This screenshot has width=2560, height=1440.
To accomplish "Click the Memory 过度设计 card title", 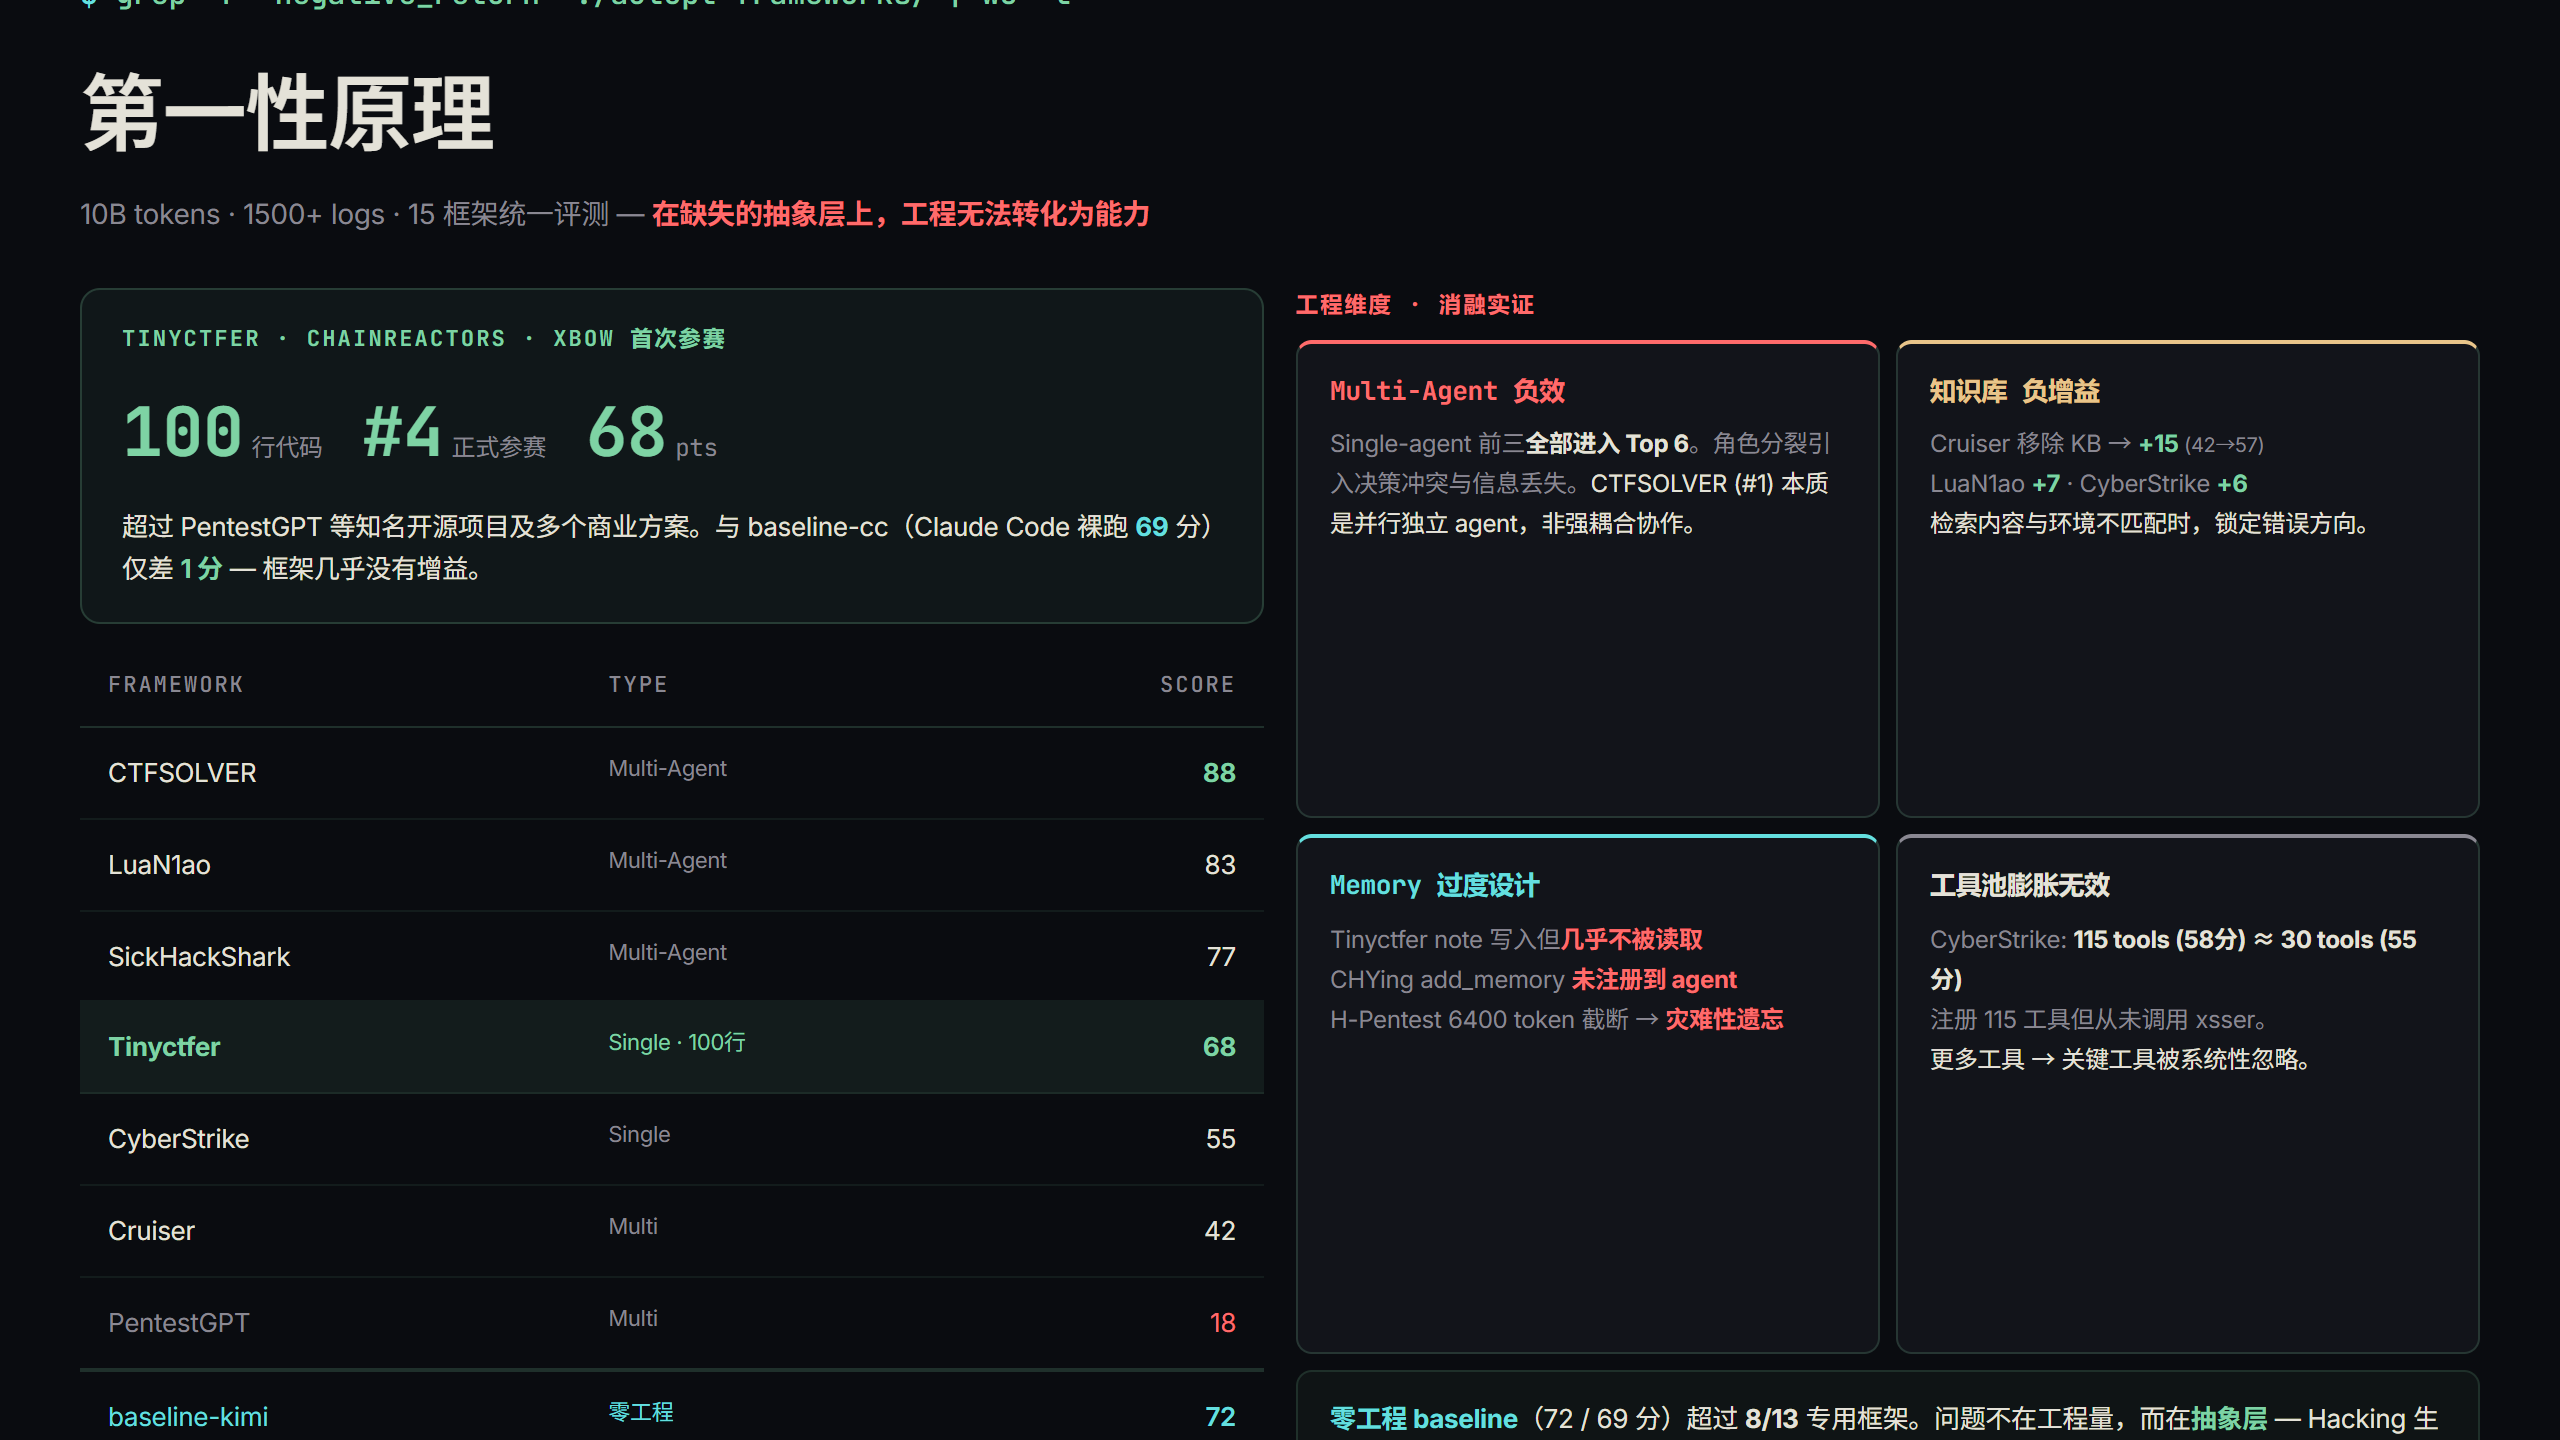I will [1434, 885].
